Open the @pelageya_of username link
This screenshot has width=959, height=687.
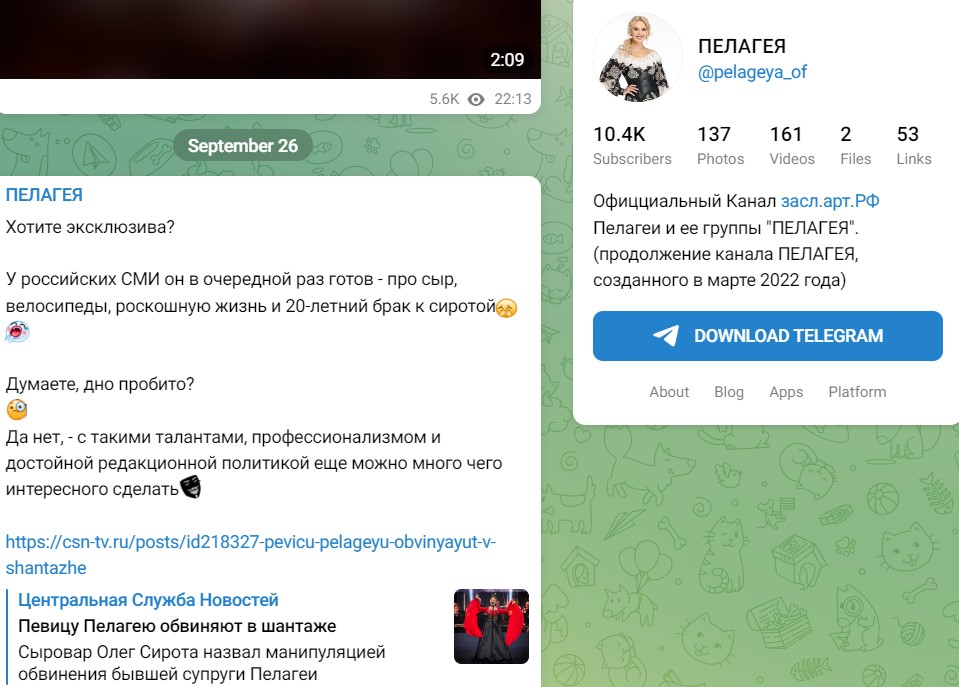(x=752, y=72)
